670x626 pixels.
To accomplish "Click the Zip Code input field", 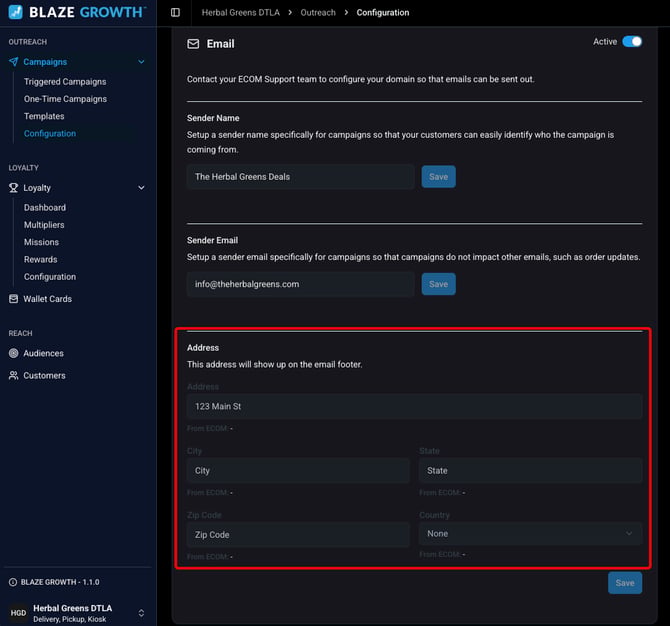I will pos(298,535).
